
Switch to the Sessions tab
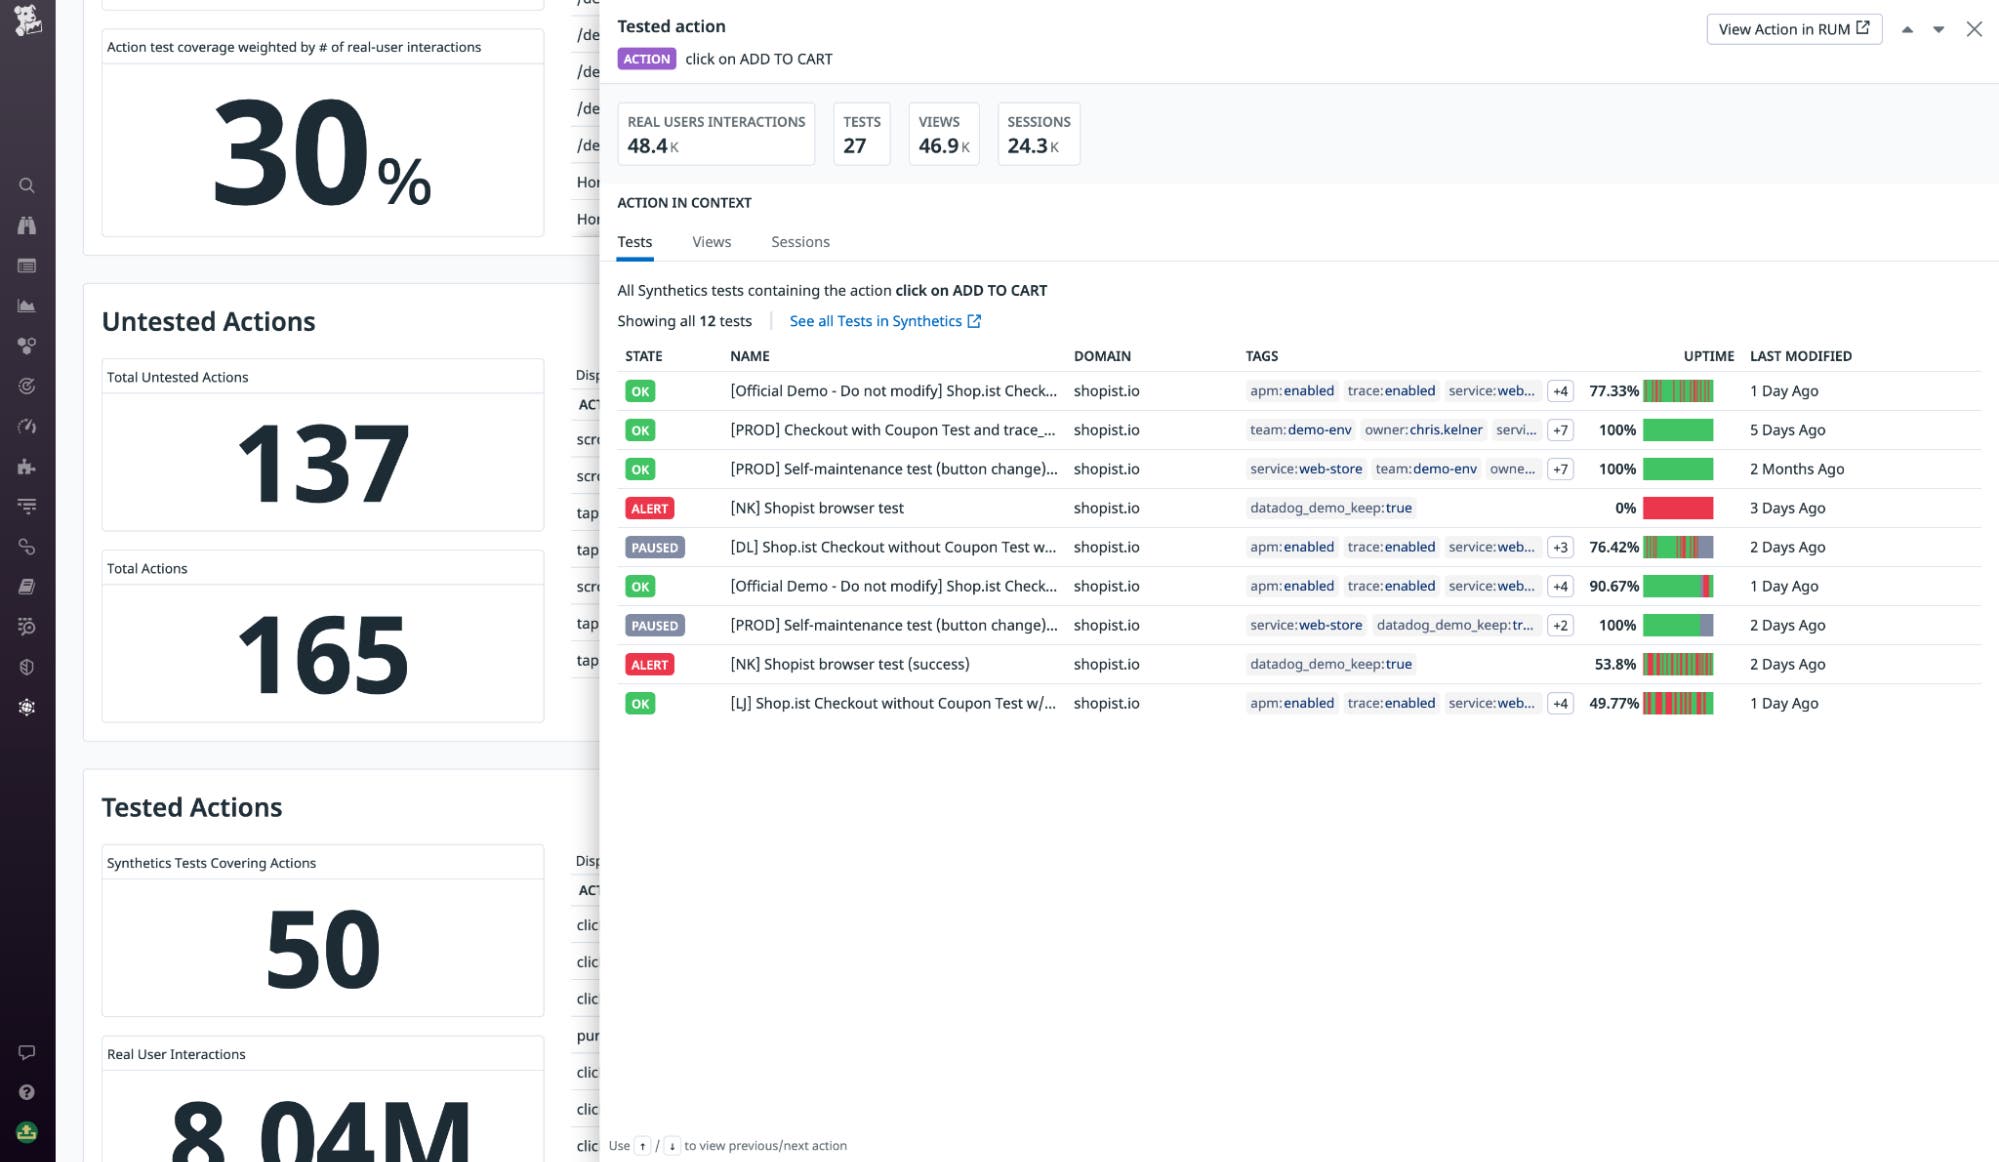tap(800, 241)
